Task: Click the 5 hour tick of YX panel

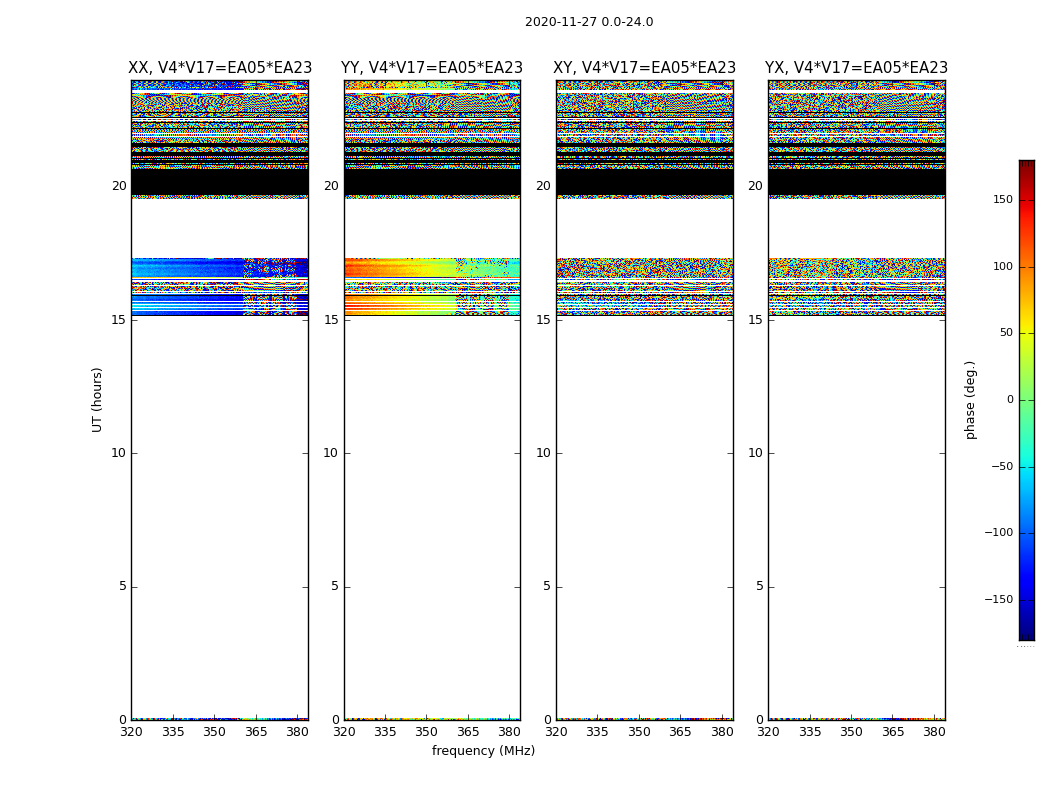Action: click(759, 586)
